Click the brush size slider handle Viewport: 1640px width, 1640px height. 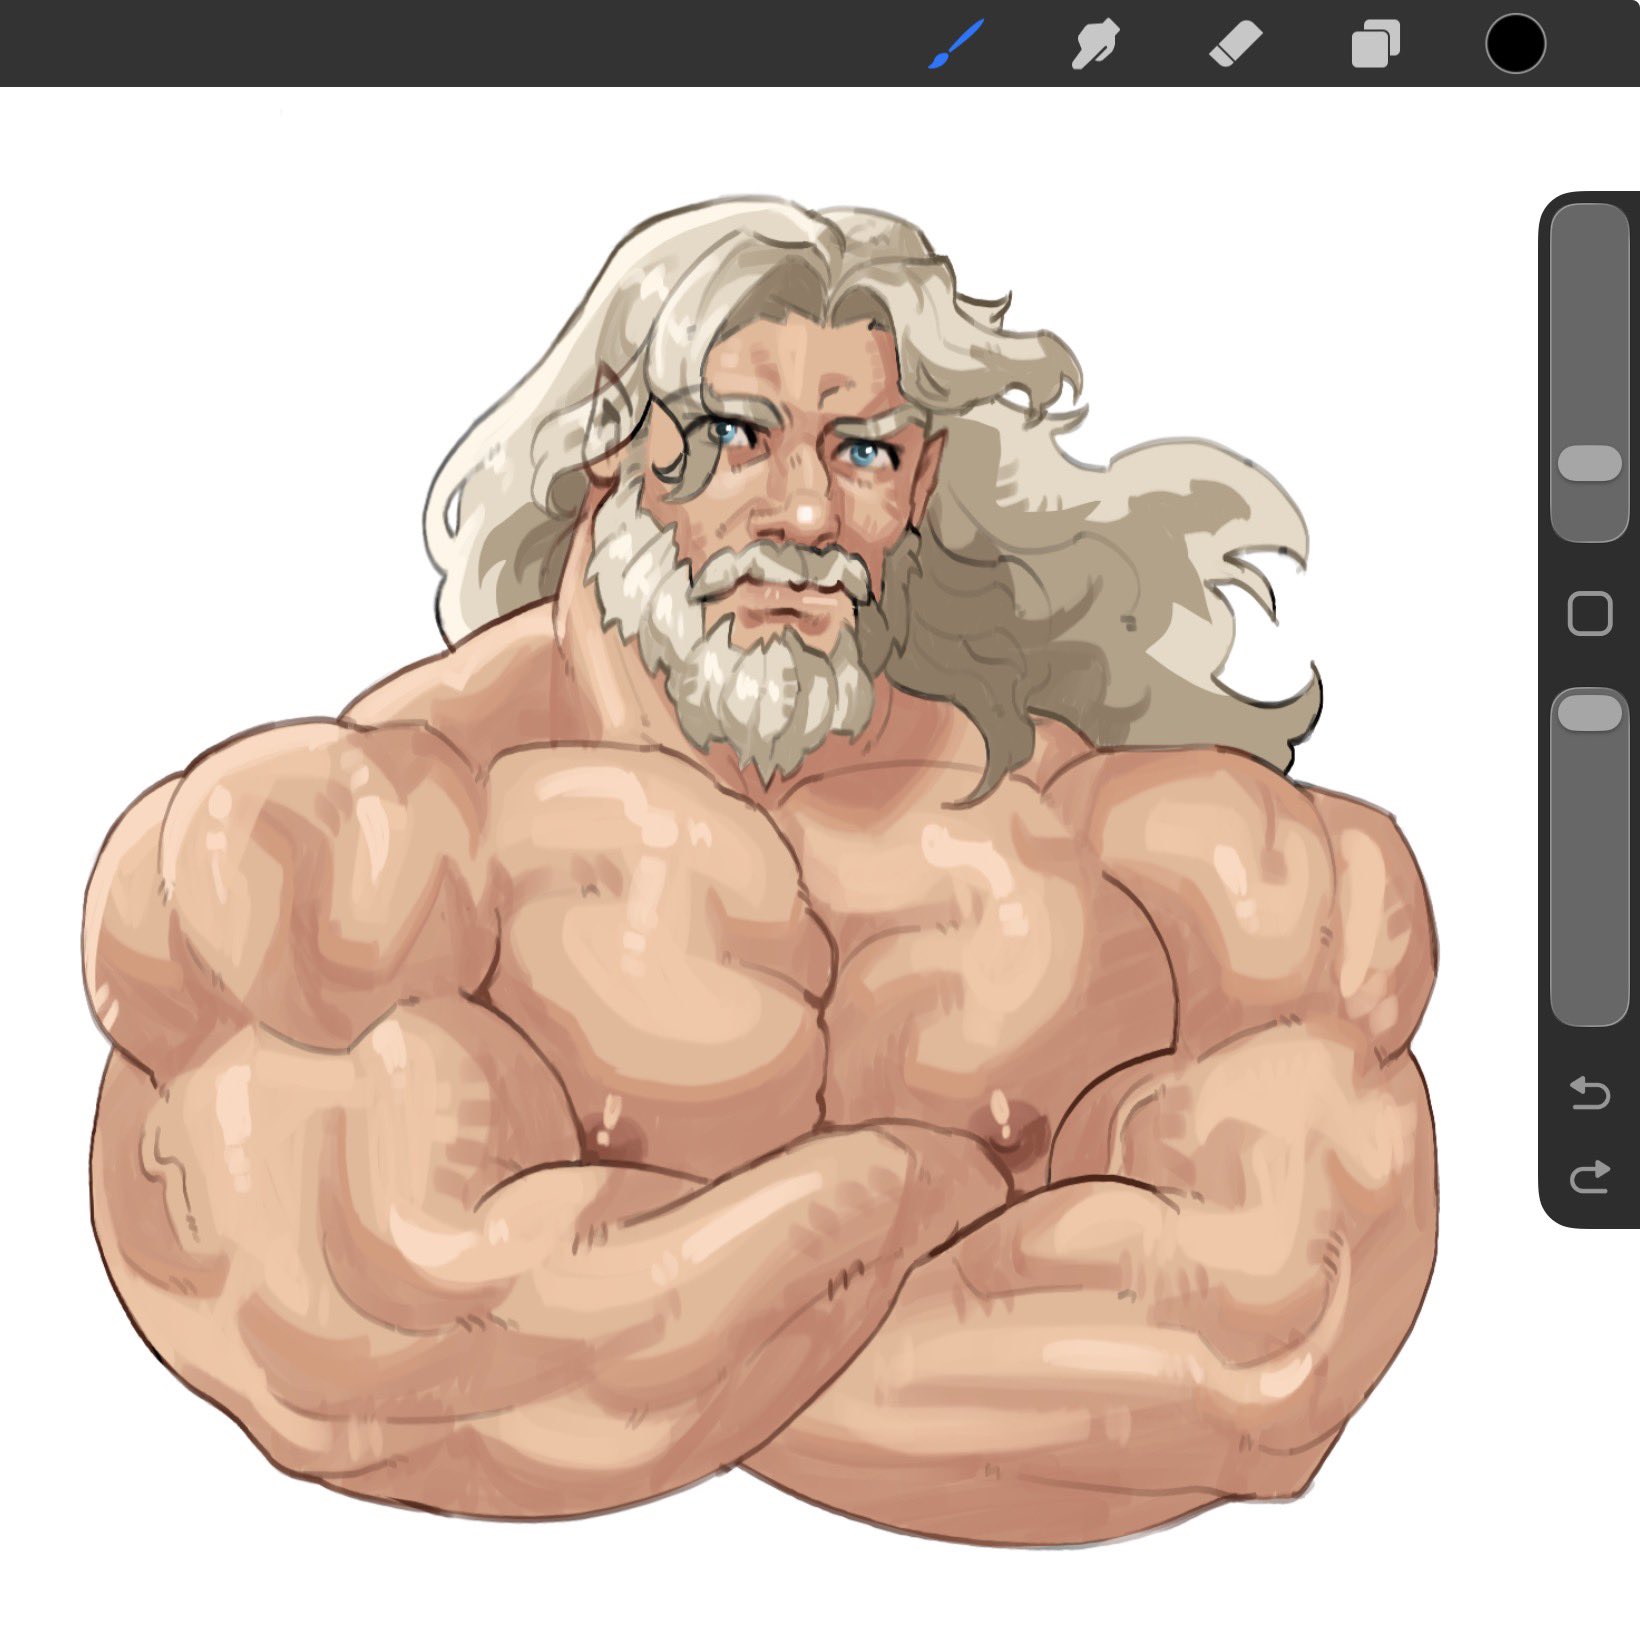pos(1590,464)
